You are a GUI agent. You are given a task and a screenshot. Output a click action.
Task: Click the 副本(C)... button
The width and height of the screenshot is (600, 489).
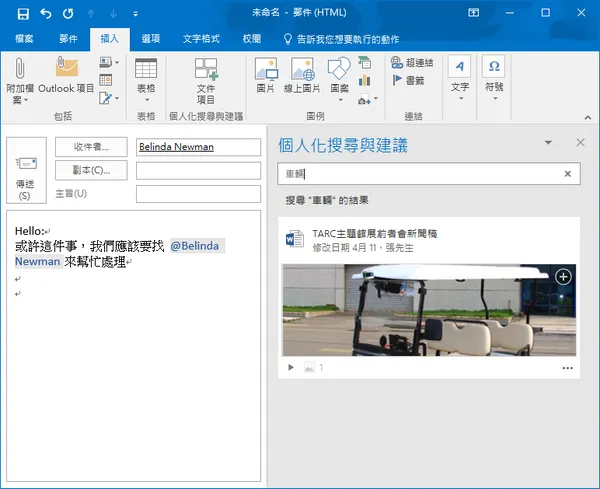click(x=91, y=170)
